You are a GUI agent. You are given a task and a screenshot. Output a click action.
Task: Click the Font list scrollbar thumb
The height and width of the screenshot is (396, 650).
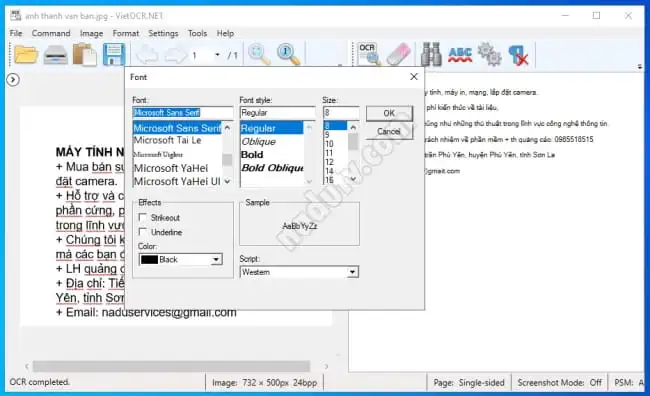tap(227, 160)
